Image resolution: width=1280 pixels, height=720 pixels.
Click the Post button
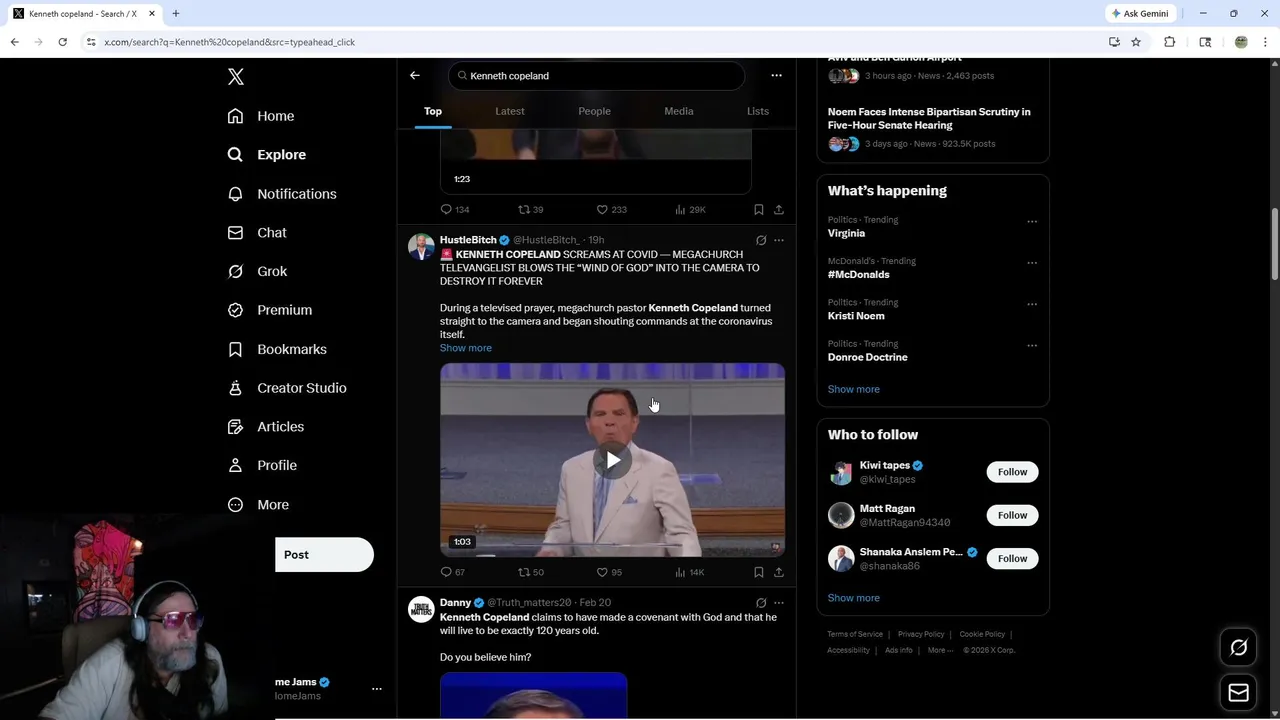(x=324, y=555)
